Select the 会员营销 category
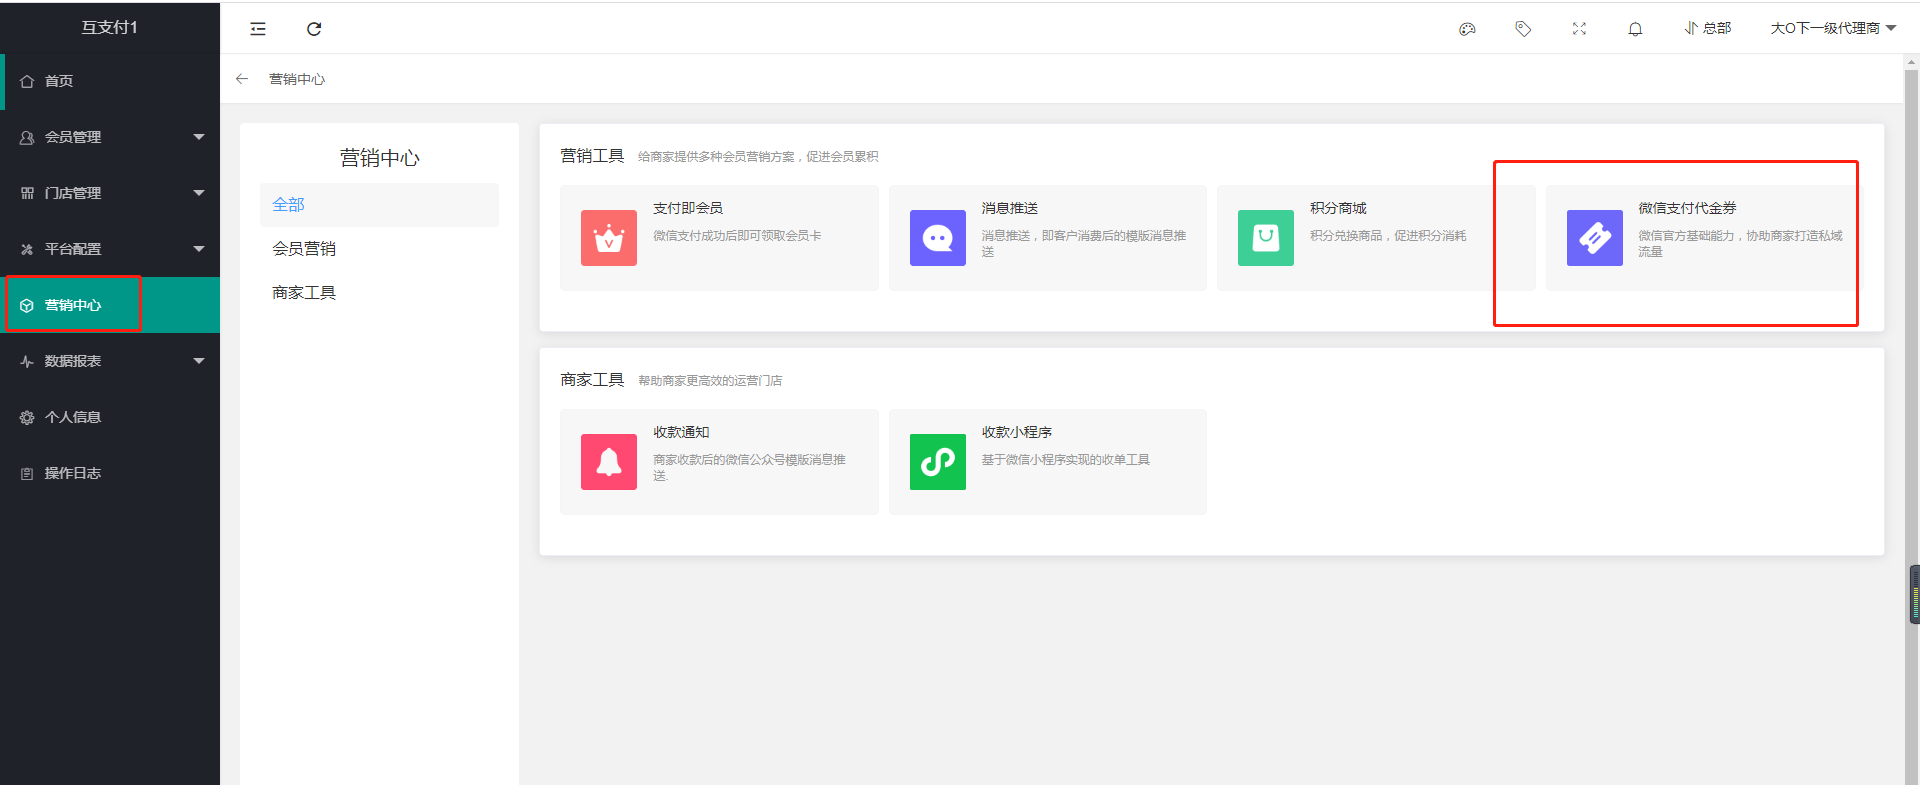This screenshot has height=785, width=1920. [x=379, y=249]
